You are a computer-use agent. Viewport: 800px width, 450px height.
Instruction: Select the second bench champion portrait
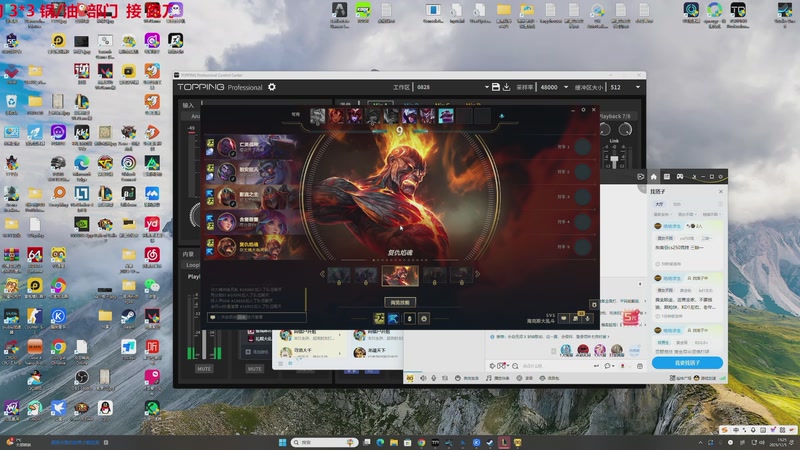tap(336, 116)
